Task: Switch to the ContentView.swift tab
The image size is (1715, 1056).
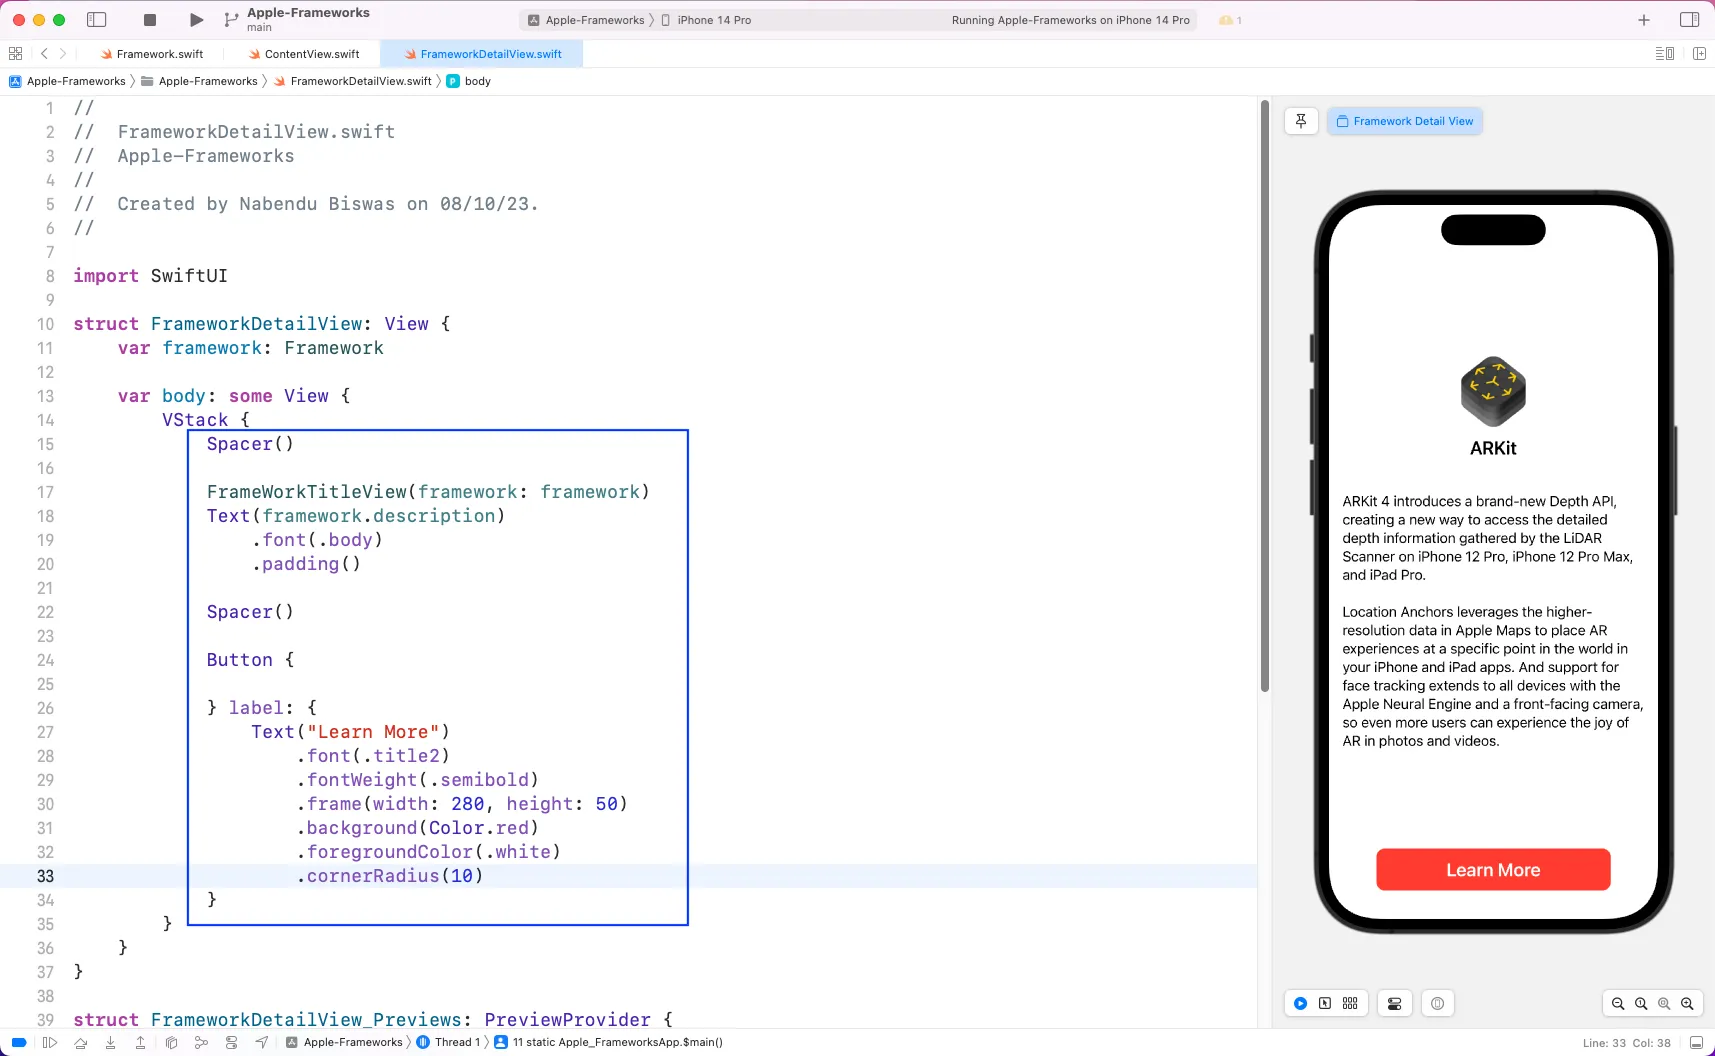Action: (304, 54)
